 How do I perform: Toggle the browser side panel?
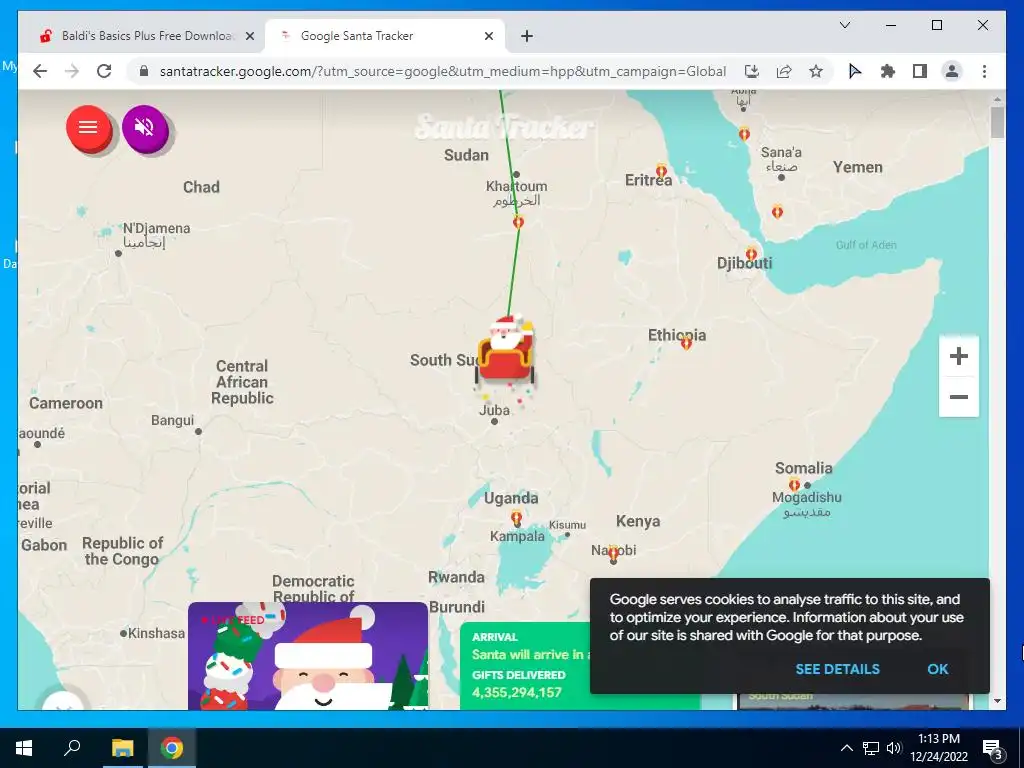[x=920, y=71]
